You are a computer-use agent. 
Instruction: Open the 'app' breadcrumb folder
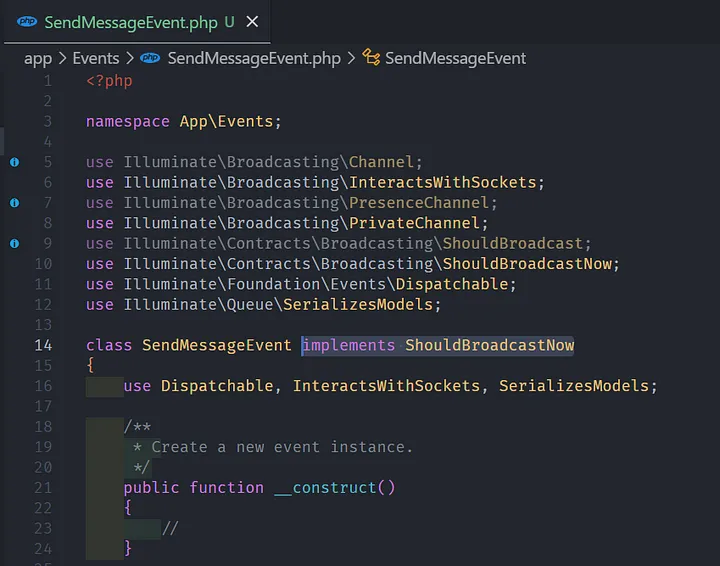click(38, 58)
